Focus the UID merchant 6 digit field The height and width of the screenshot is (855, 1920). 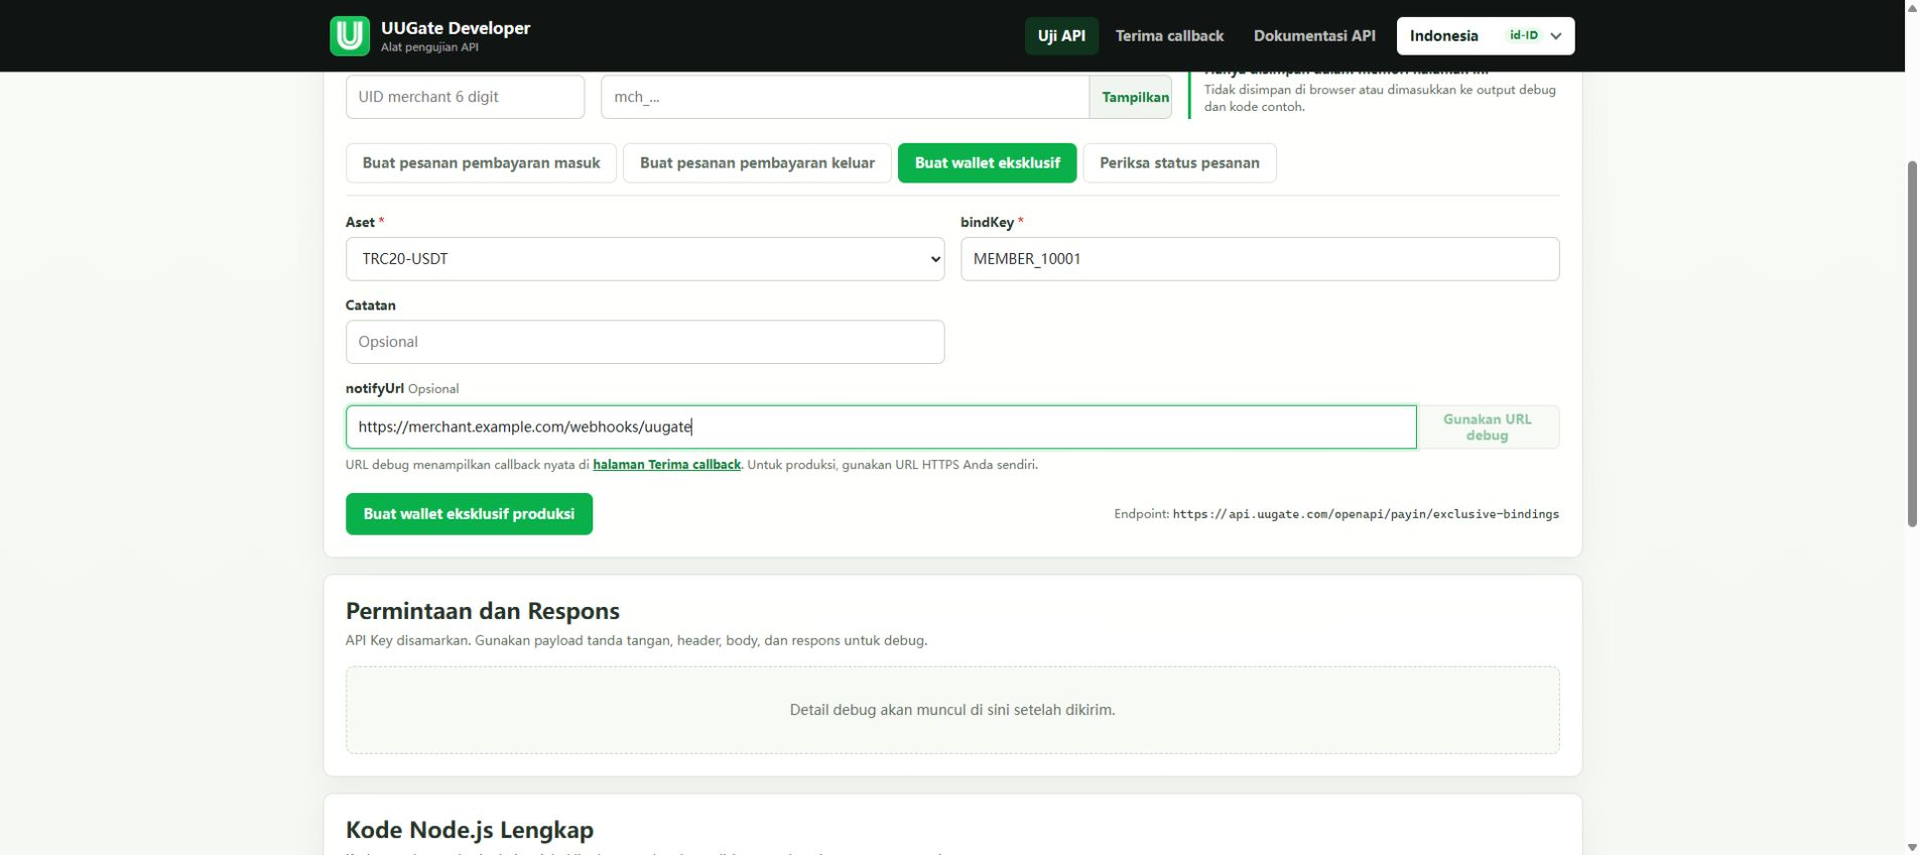(465, 97)
